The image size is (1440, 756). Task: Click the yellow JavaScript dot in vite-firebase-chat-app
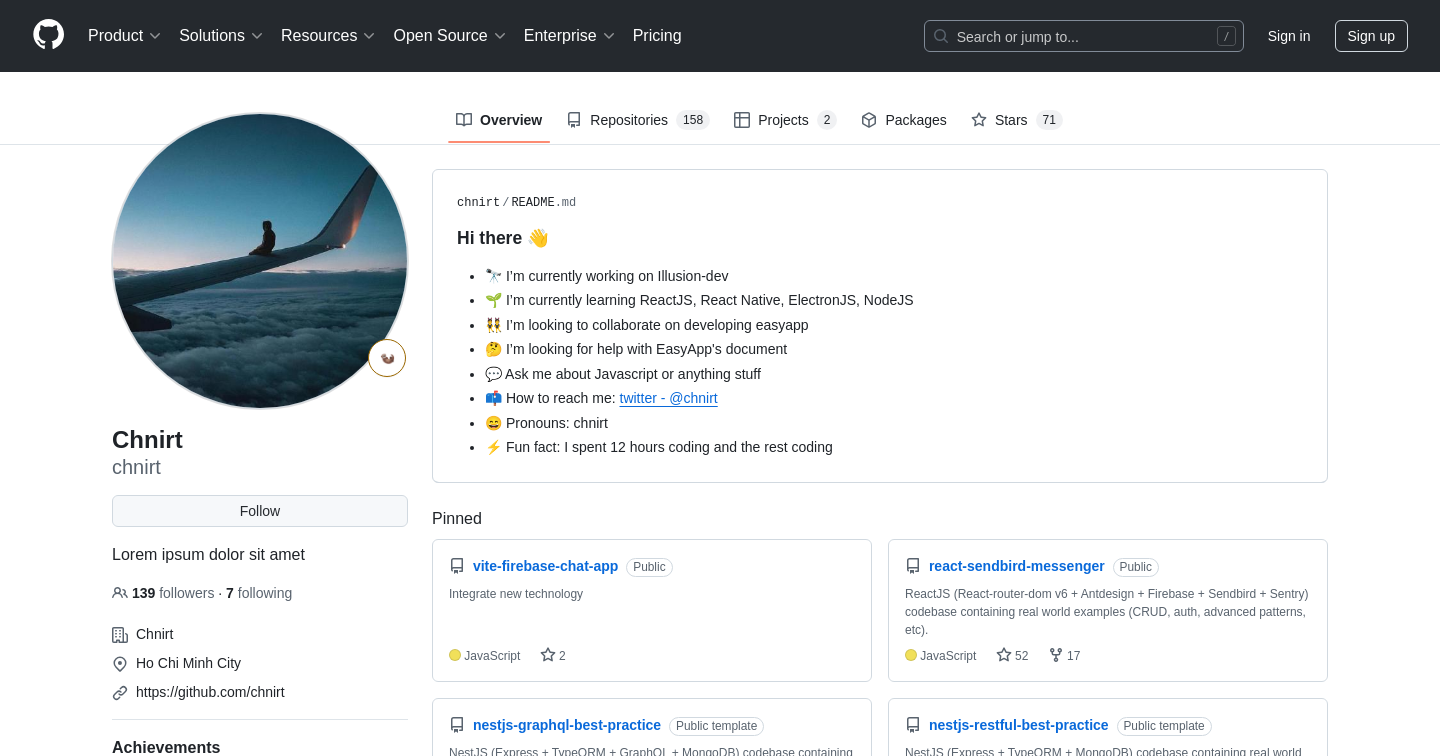pyautogui.click(x=455, y=655)
